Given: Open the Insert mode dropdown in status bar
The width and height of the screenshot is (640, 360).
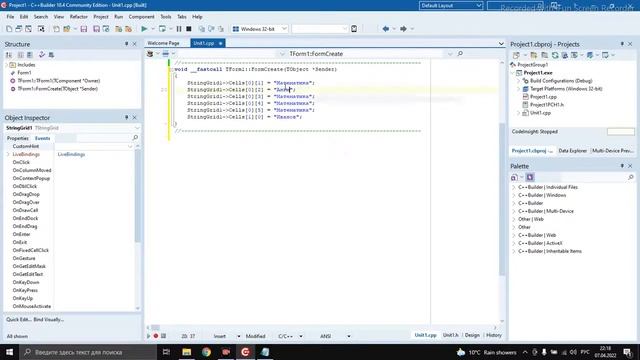Looking at the screenshot, I should point(239,336).
